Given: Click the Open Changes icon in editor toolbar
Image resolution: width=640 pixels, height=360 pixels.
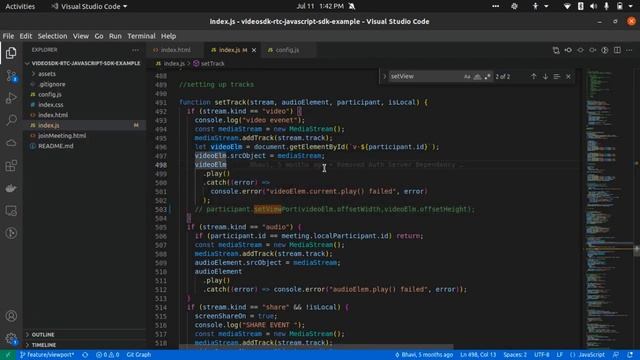Looking at the screenshot, I should tap(556, 50).
